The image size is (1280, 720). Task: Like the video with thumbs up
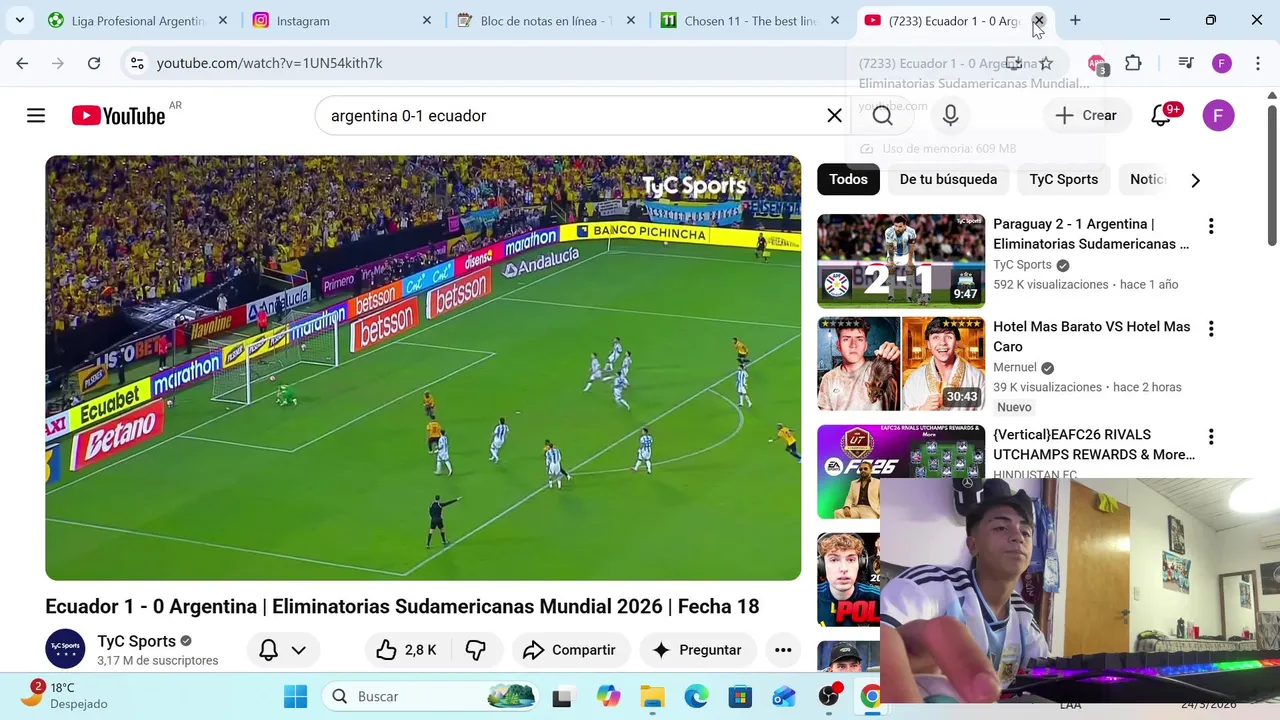[406, 650]
